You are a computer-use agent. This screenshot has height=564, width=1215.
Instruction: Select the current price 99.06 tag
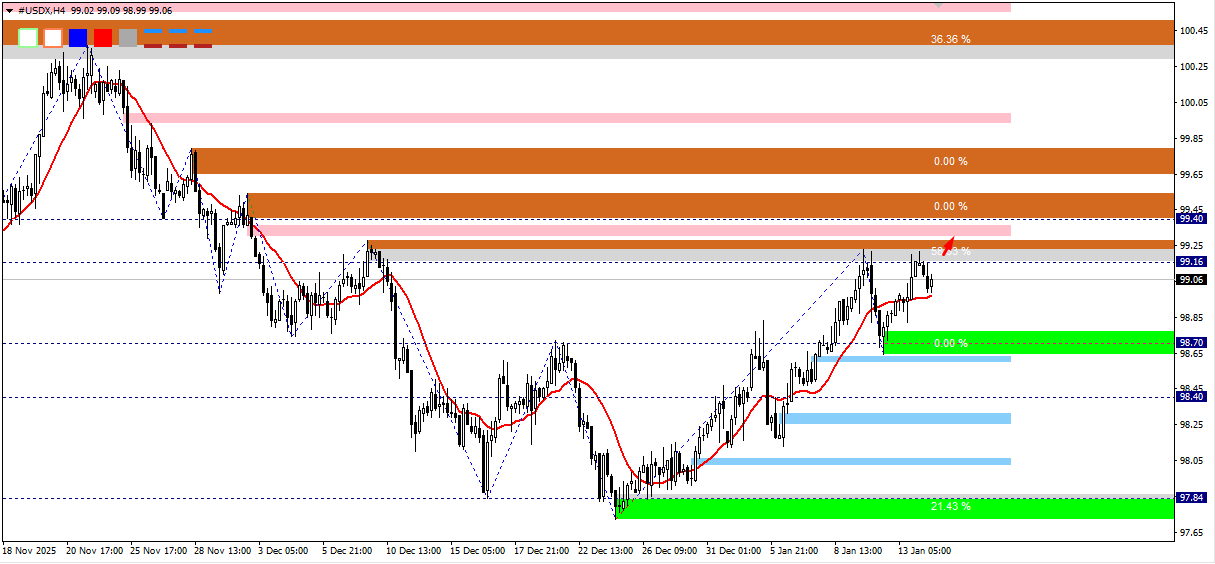1191,279
